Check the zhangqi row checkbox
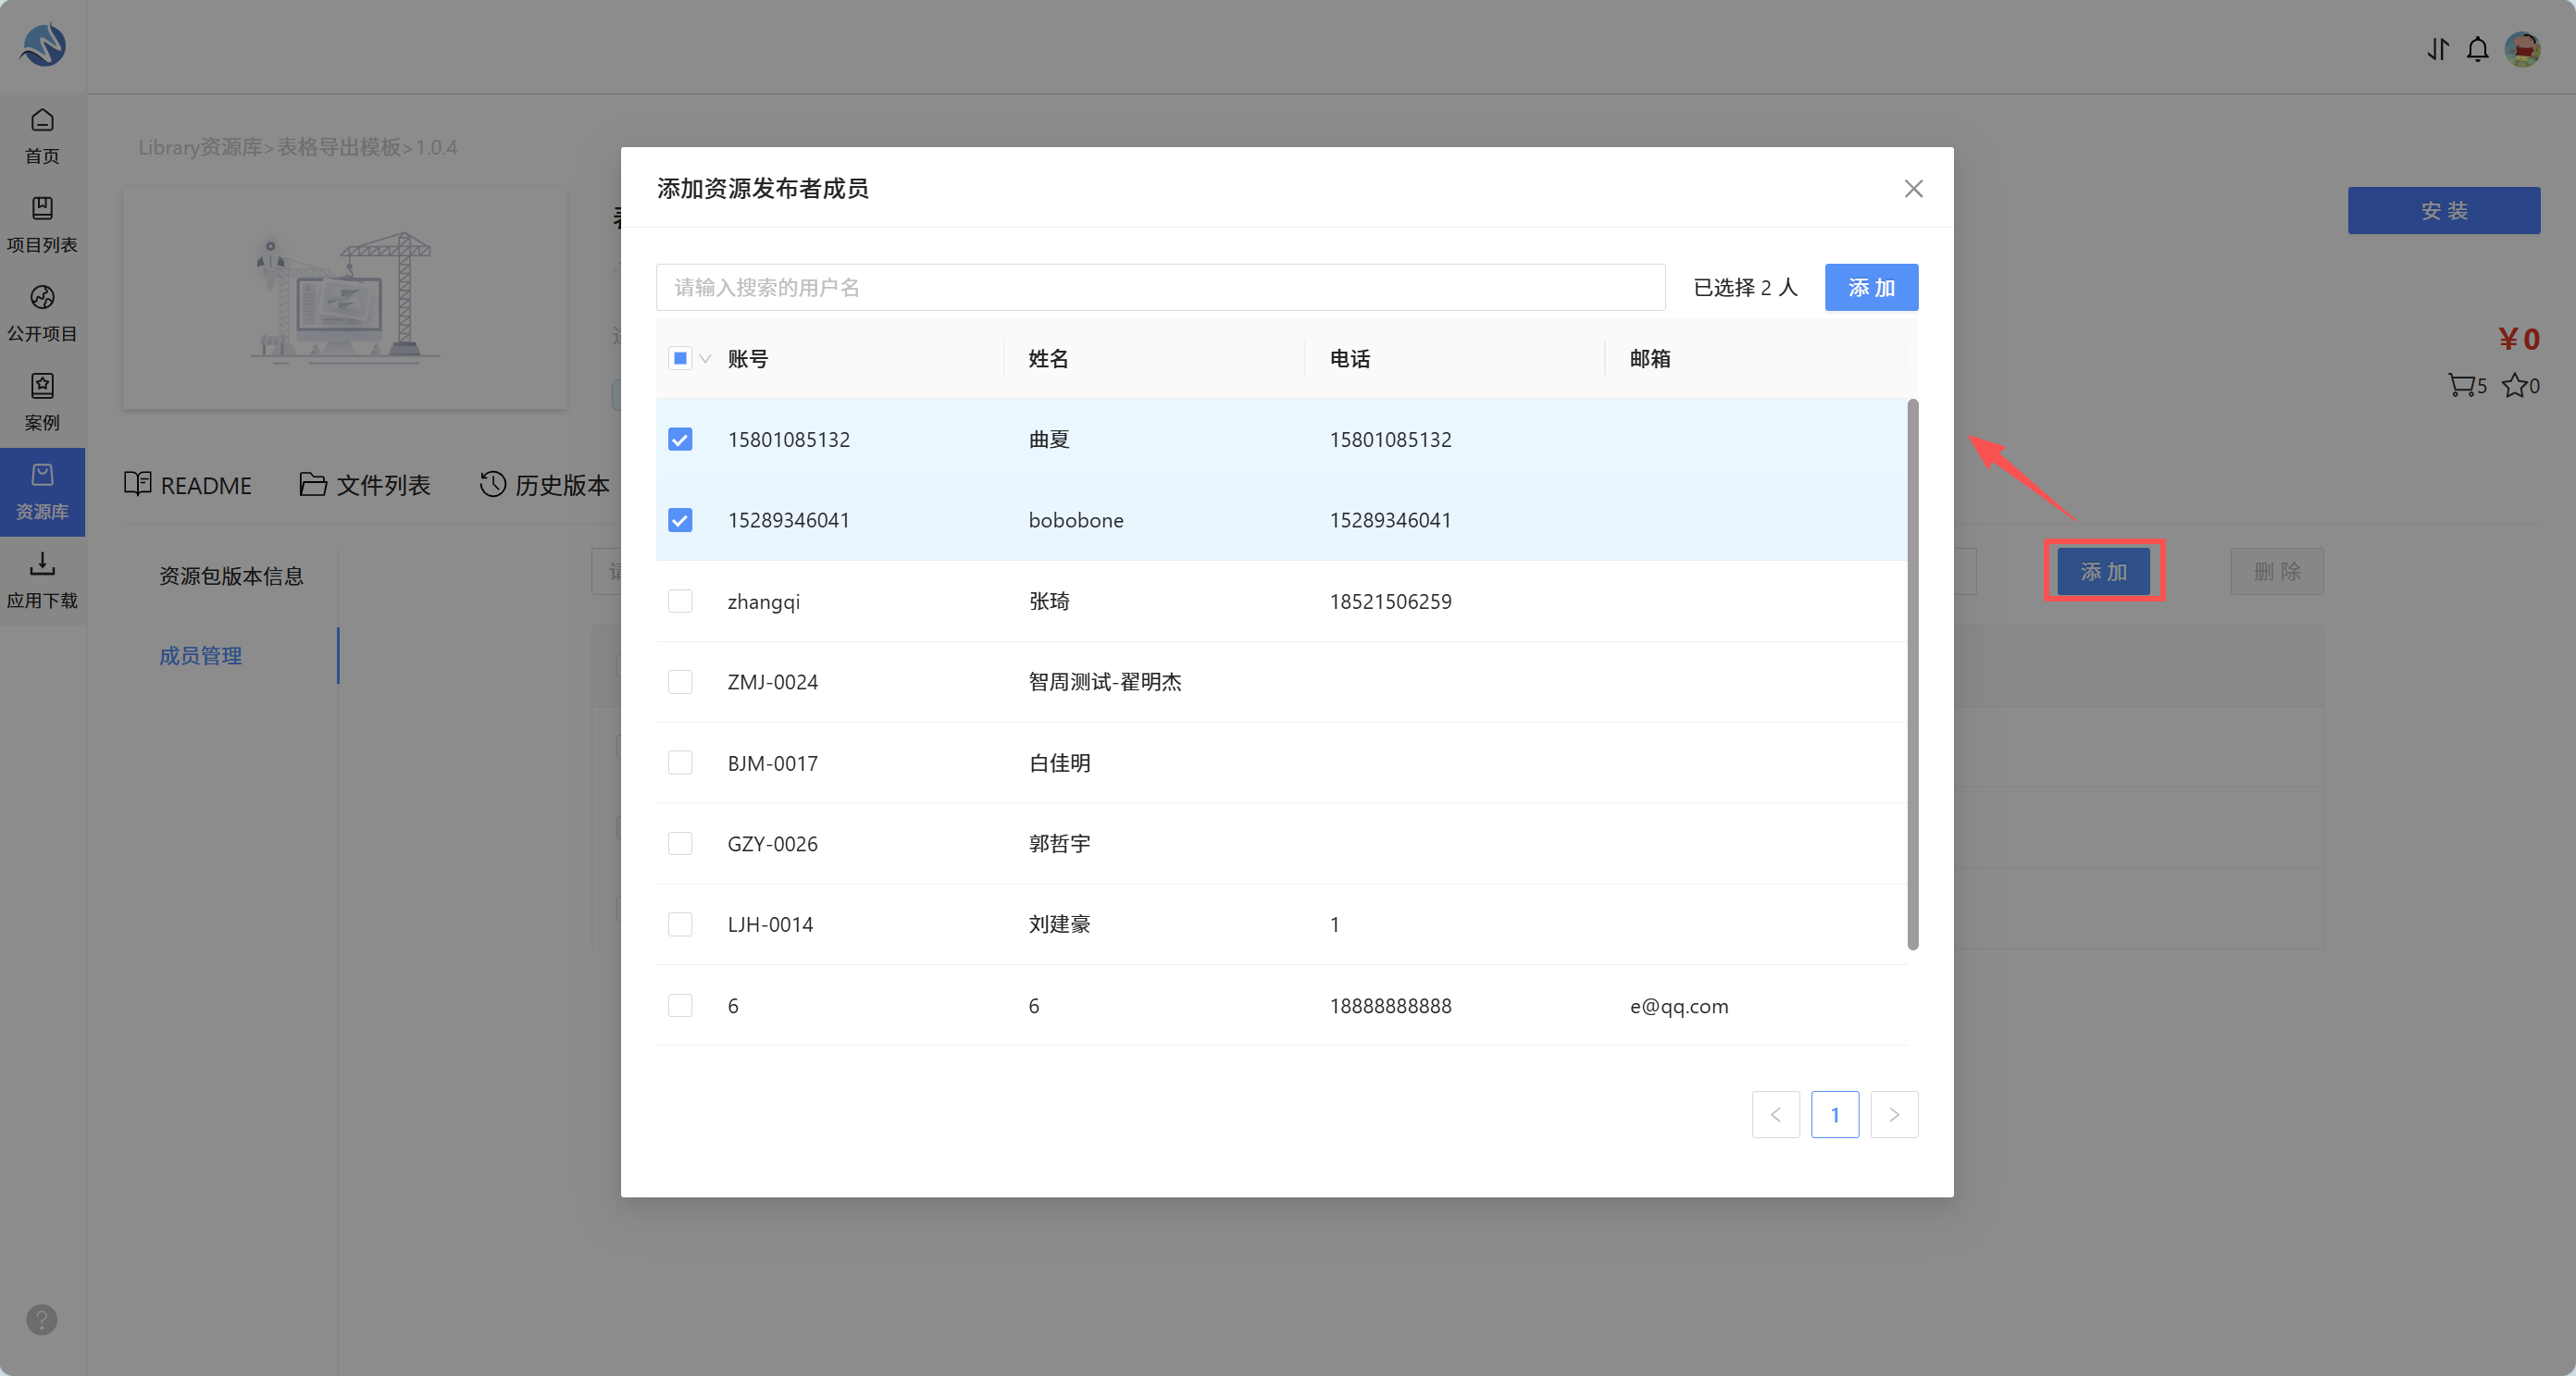2576x1376 pixels. (x=680, y=601)
